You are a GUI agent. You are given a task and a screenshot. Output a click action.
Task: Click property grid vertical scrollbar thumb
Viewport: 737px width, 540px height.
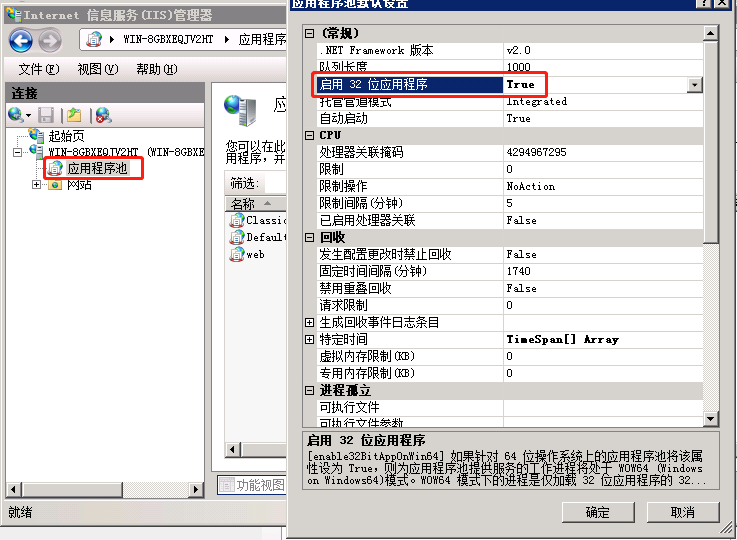tap(711, 142)
